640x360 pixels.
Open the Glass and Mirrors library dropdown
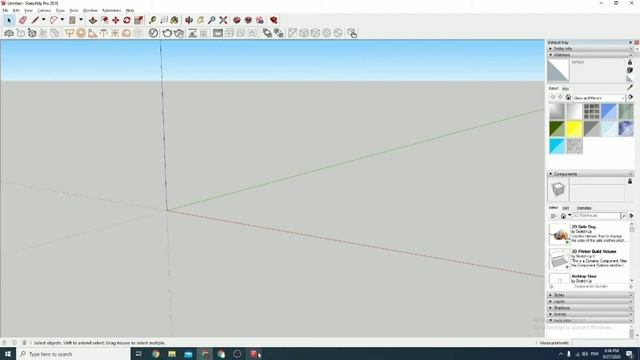[x=598, y=98]
